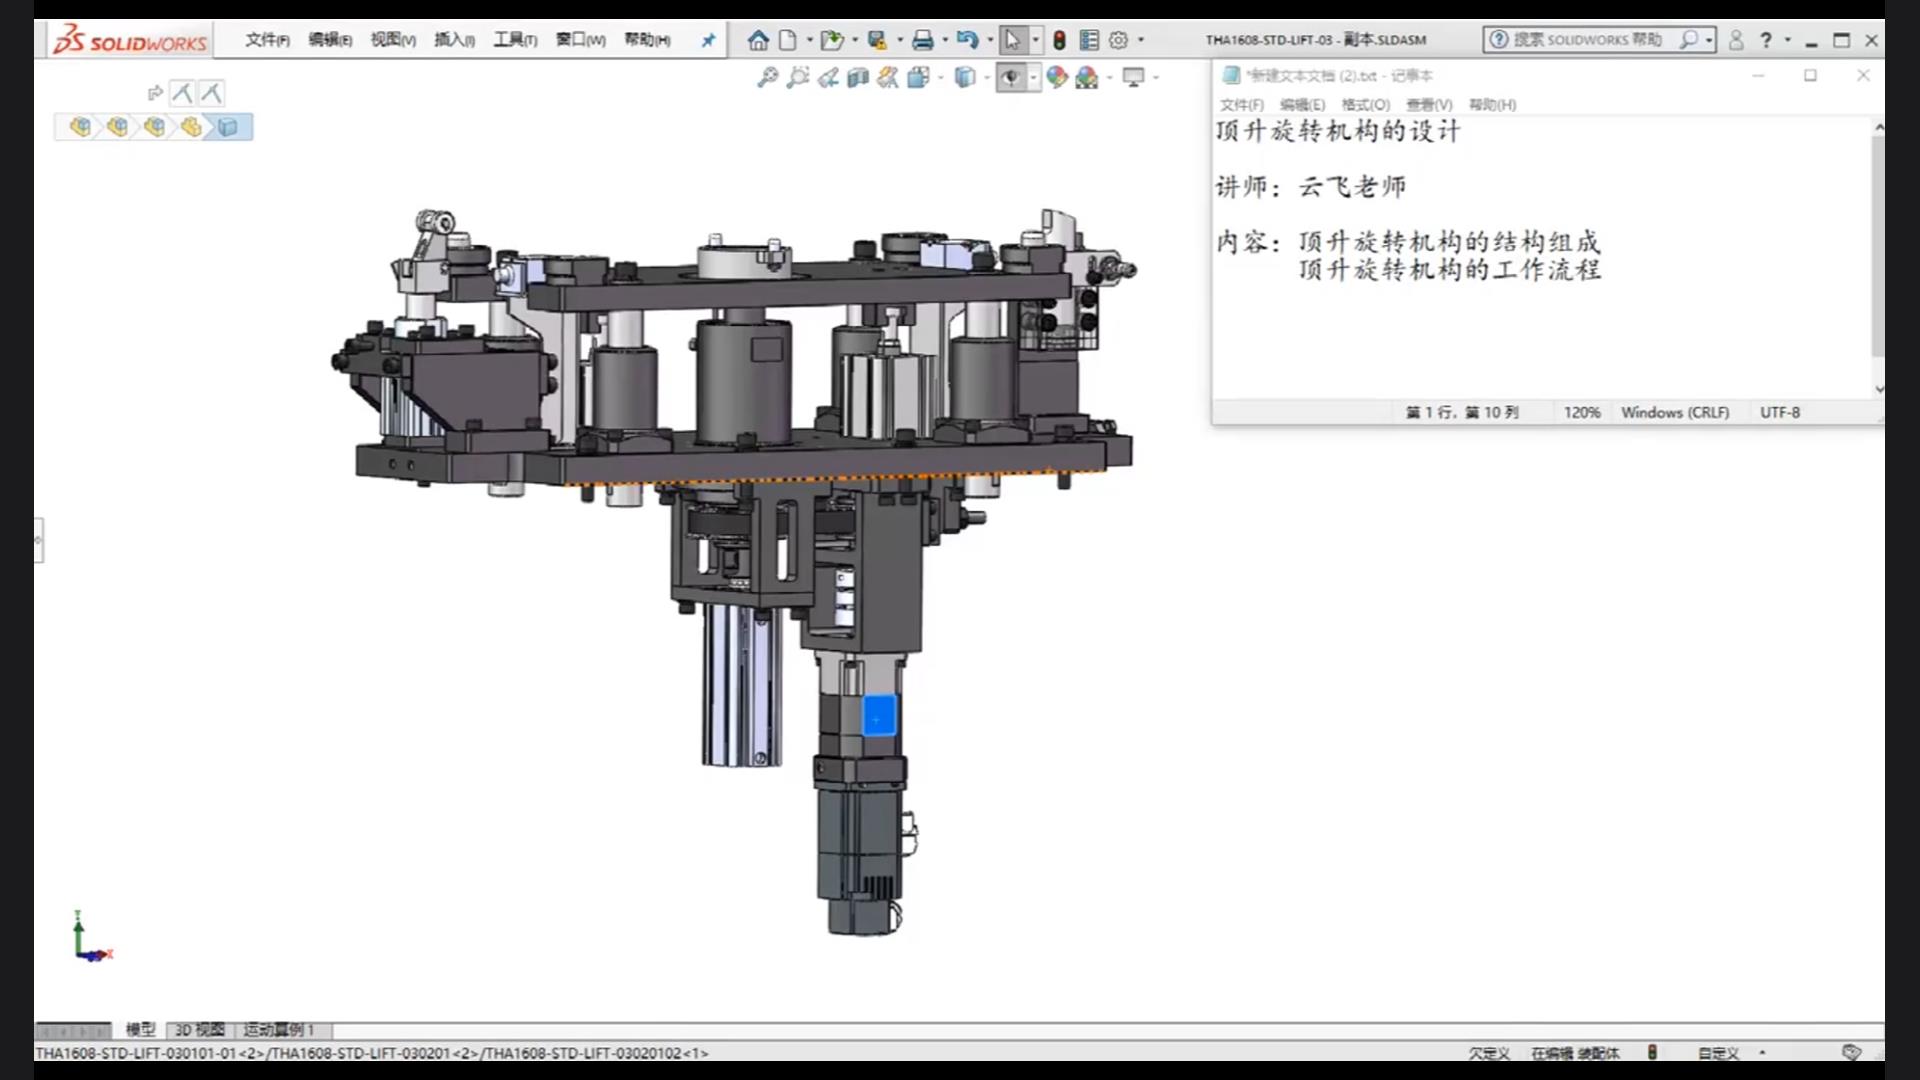Image resolution: width=1920 pixels, height=1080 pixels.
Task: Choose the Zoom to Area magnifier
Action: point(797,77)
